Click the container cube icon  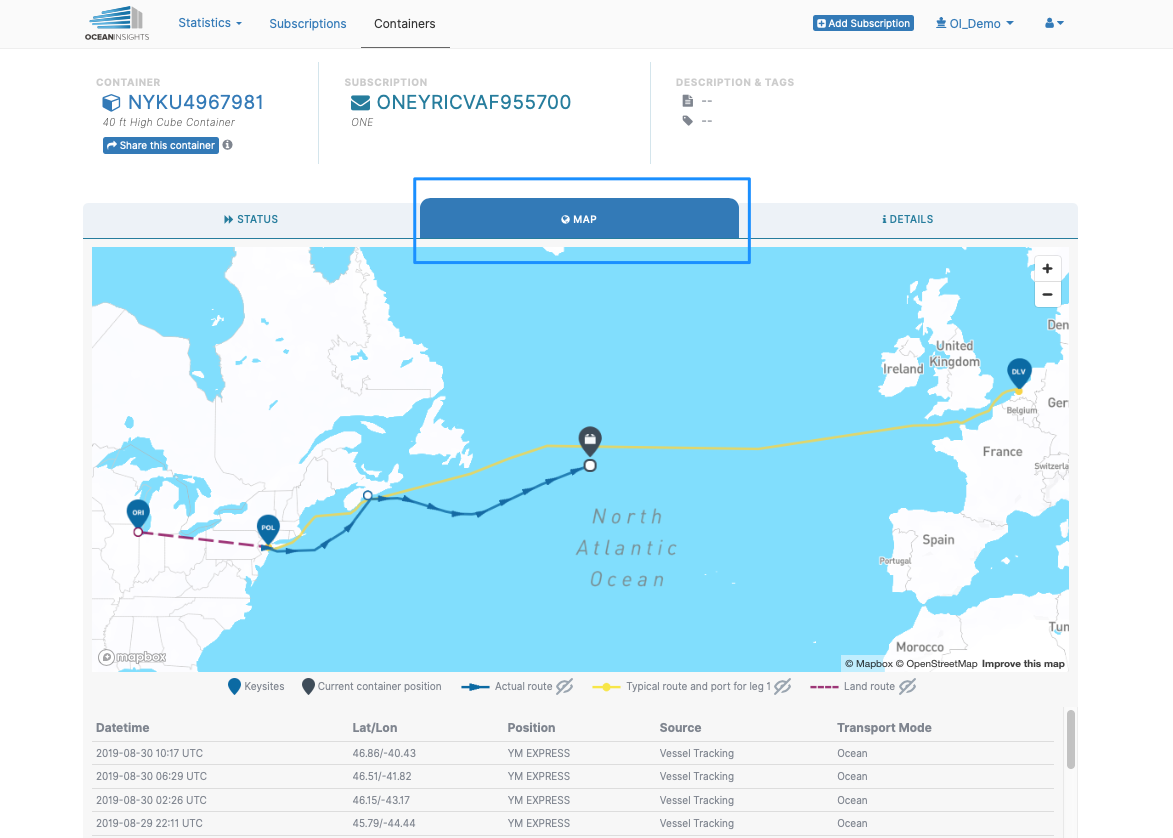(x=111, y=103)
